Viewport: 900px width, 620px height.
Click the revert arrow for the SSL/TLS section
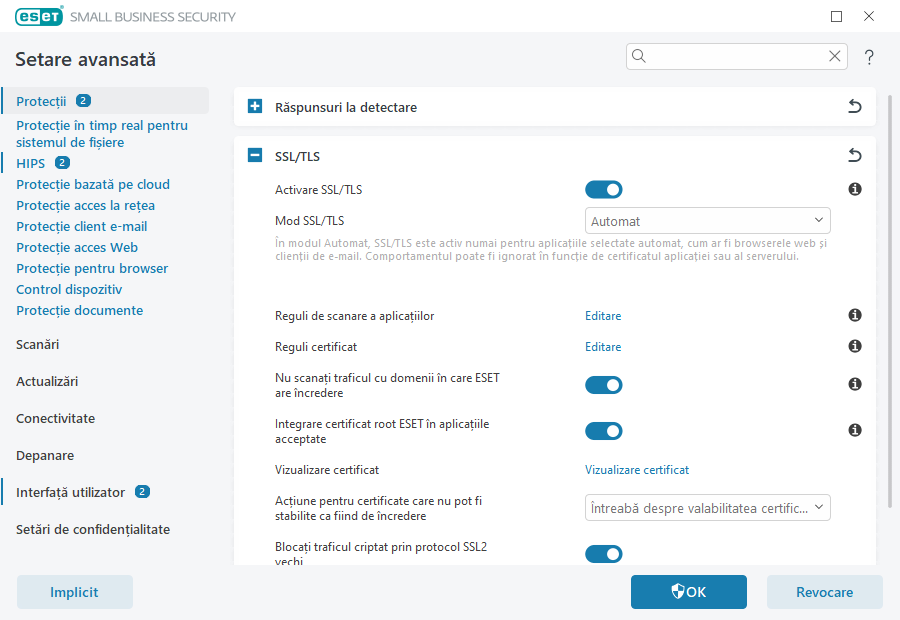(854, 155)
